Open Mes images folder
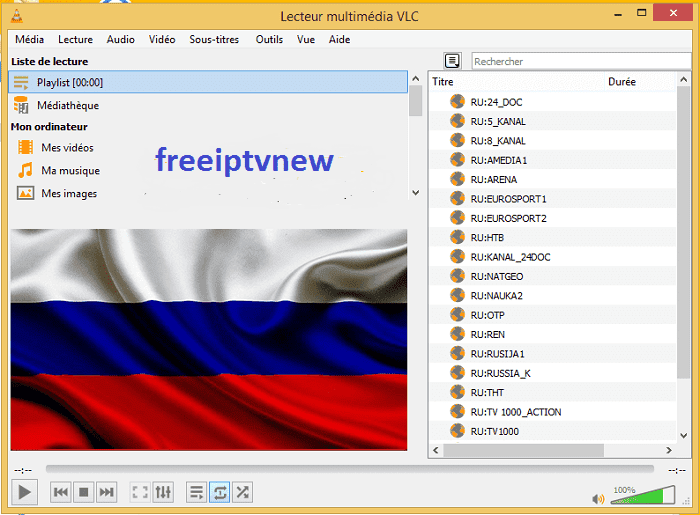The height and width of the screenshot is (515, 700). [69, 193]
